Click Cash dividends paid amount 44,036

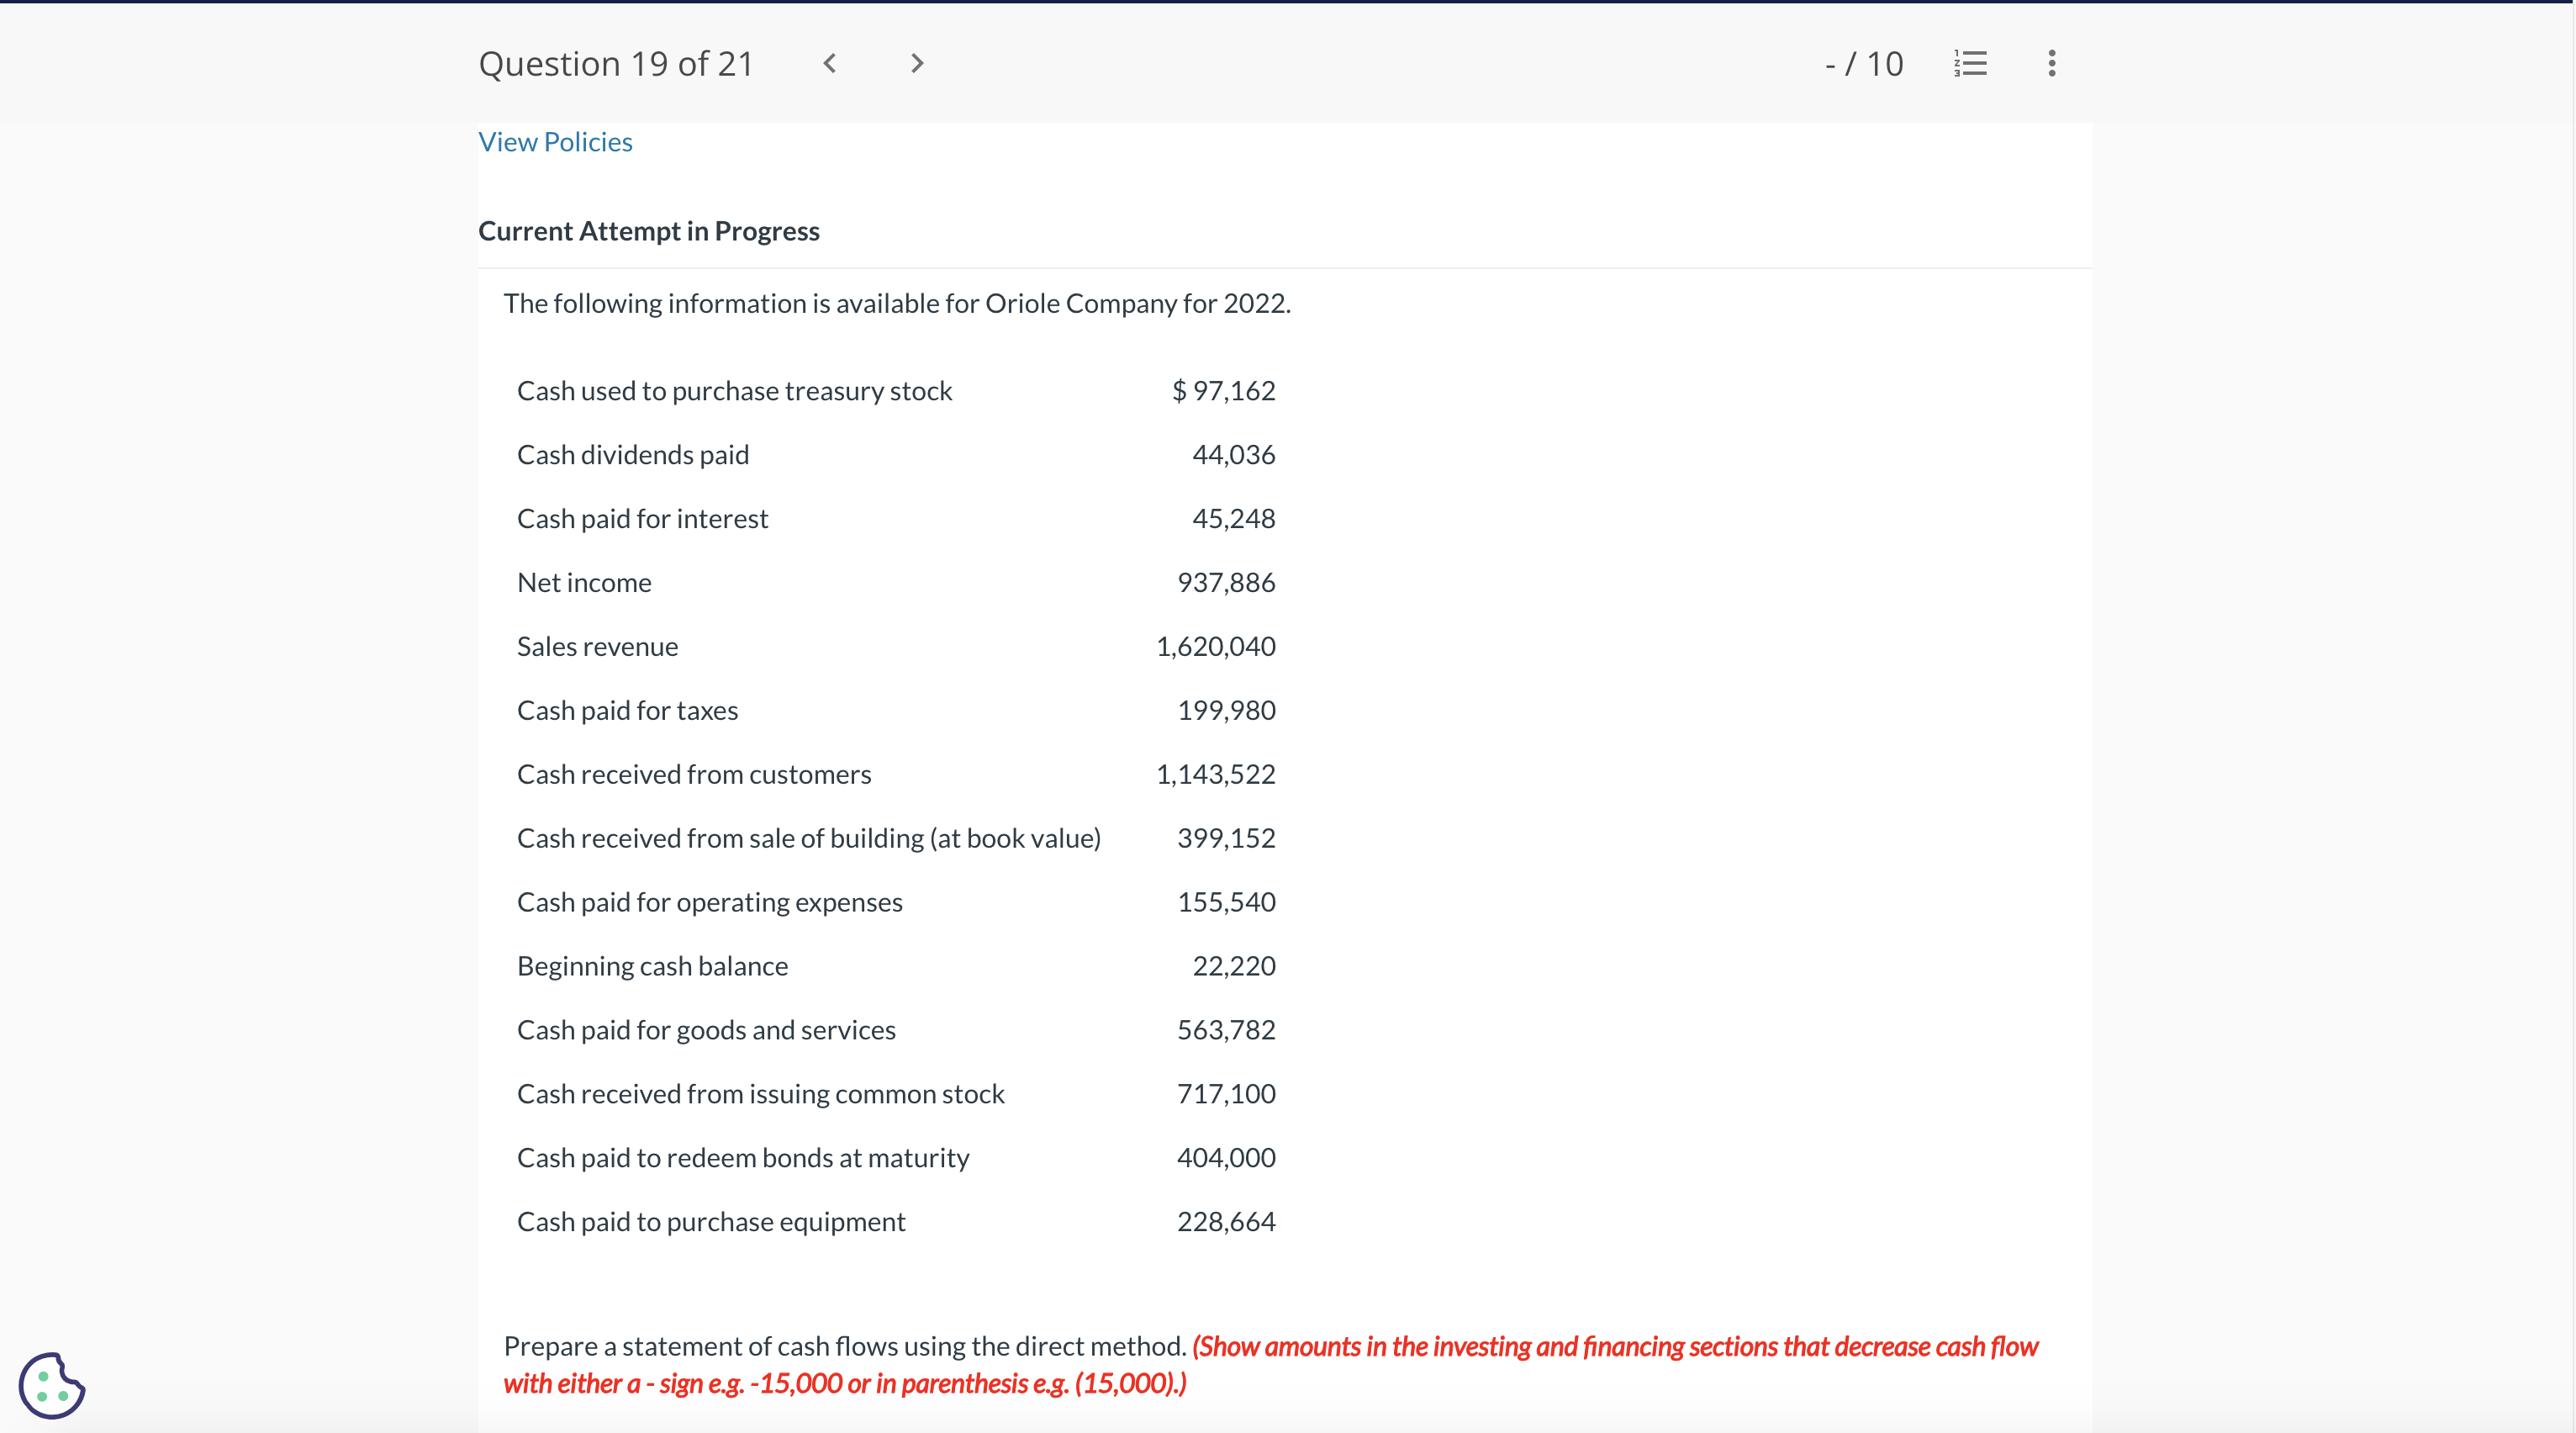click(1233, 455)
